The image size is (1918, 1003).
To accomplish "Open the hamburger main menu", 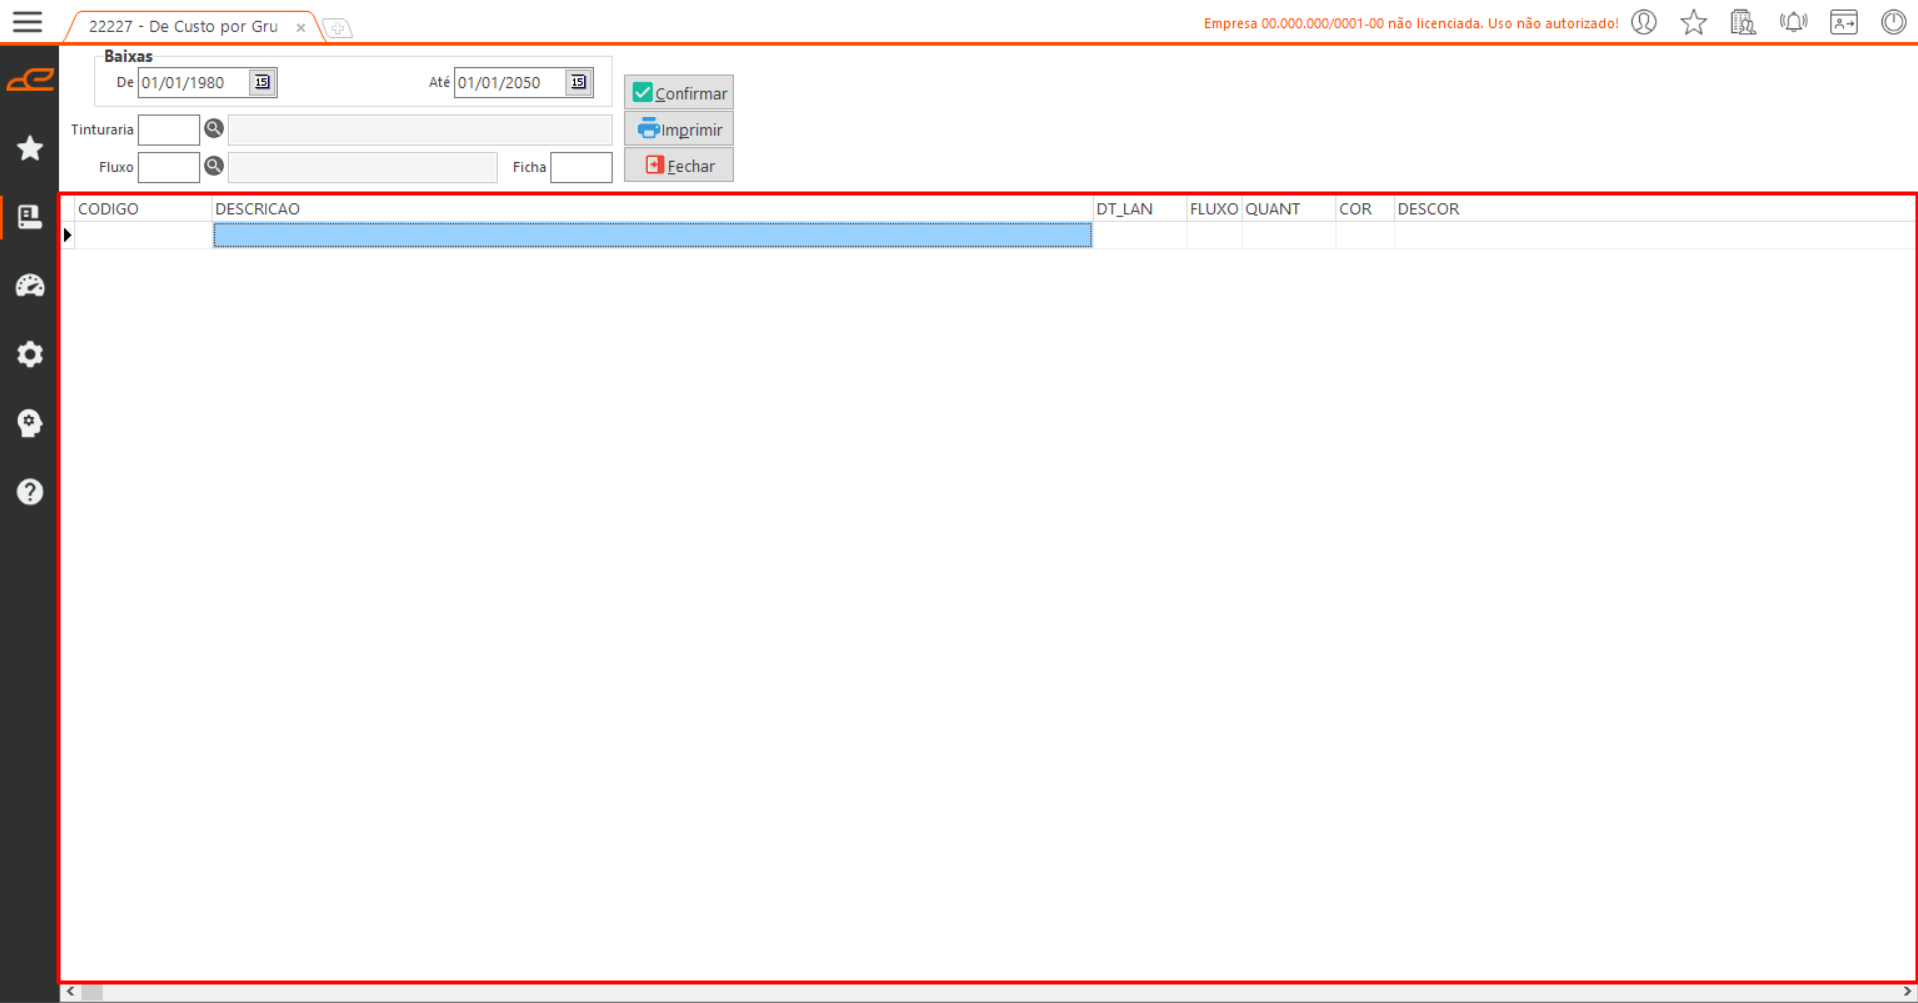I will 27,22.
